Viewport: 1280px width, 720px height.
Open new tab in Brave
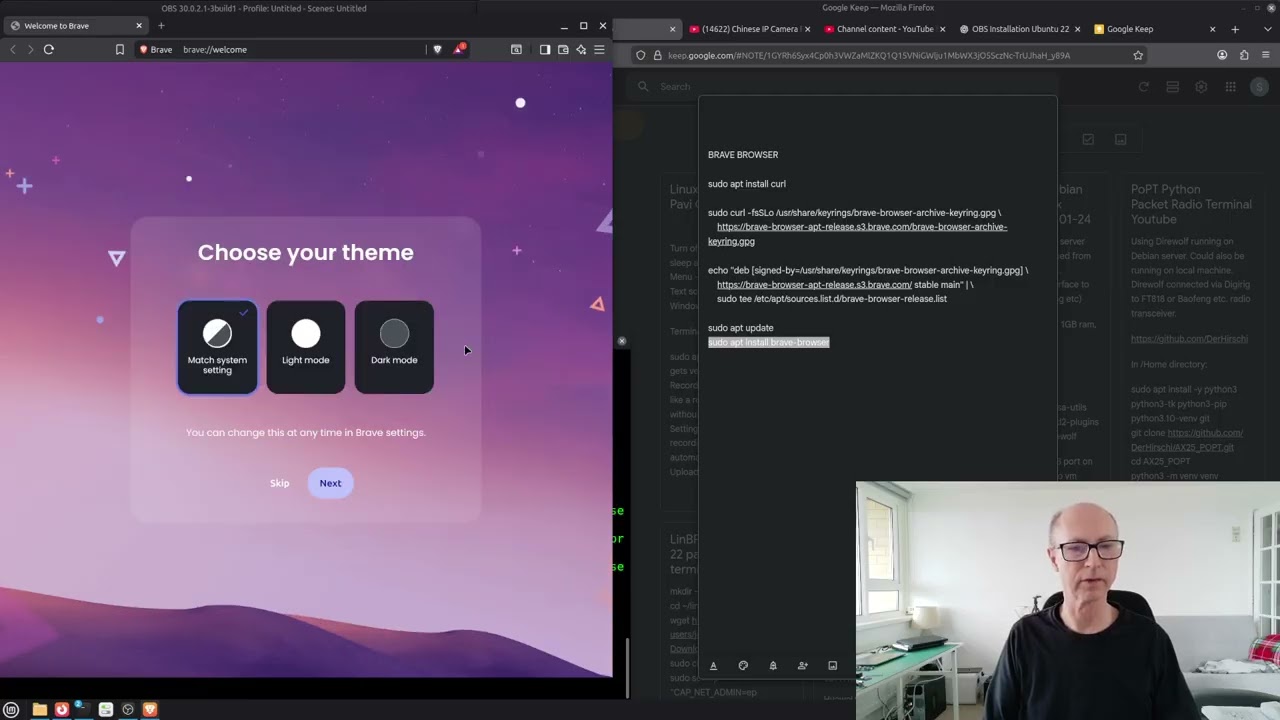tap(161, 26)
